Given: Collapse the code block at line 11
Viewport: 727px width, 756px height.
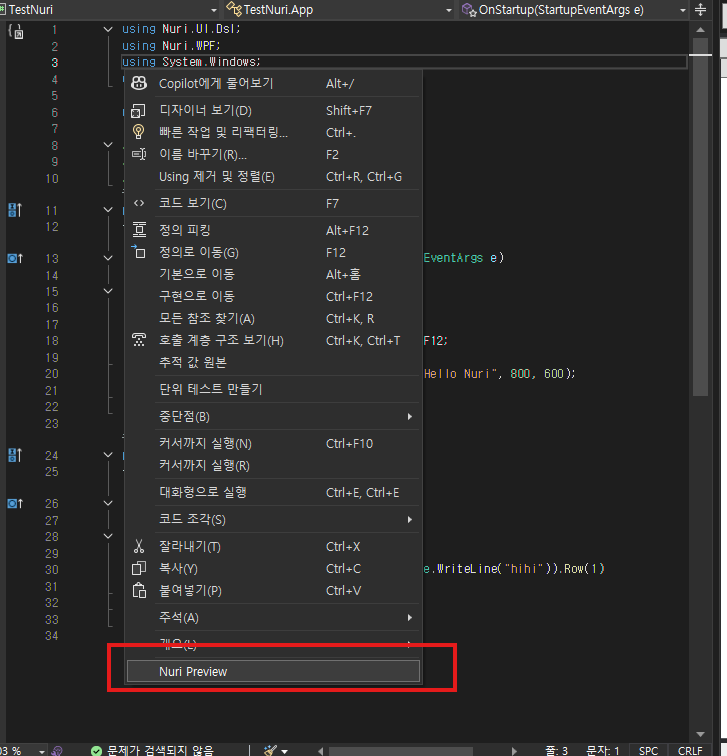Looking at the screenshot, I should [108, 210].
